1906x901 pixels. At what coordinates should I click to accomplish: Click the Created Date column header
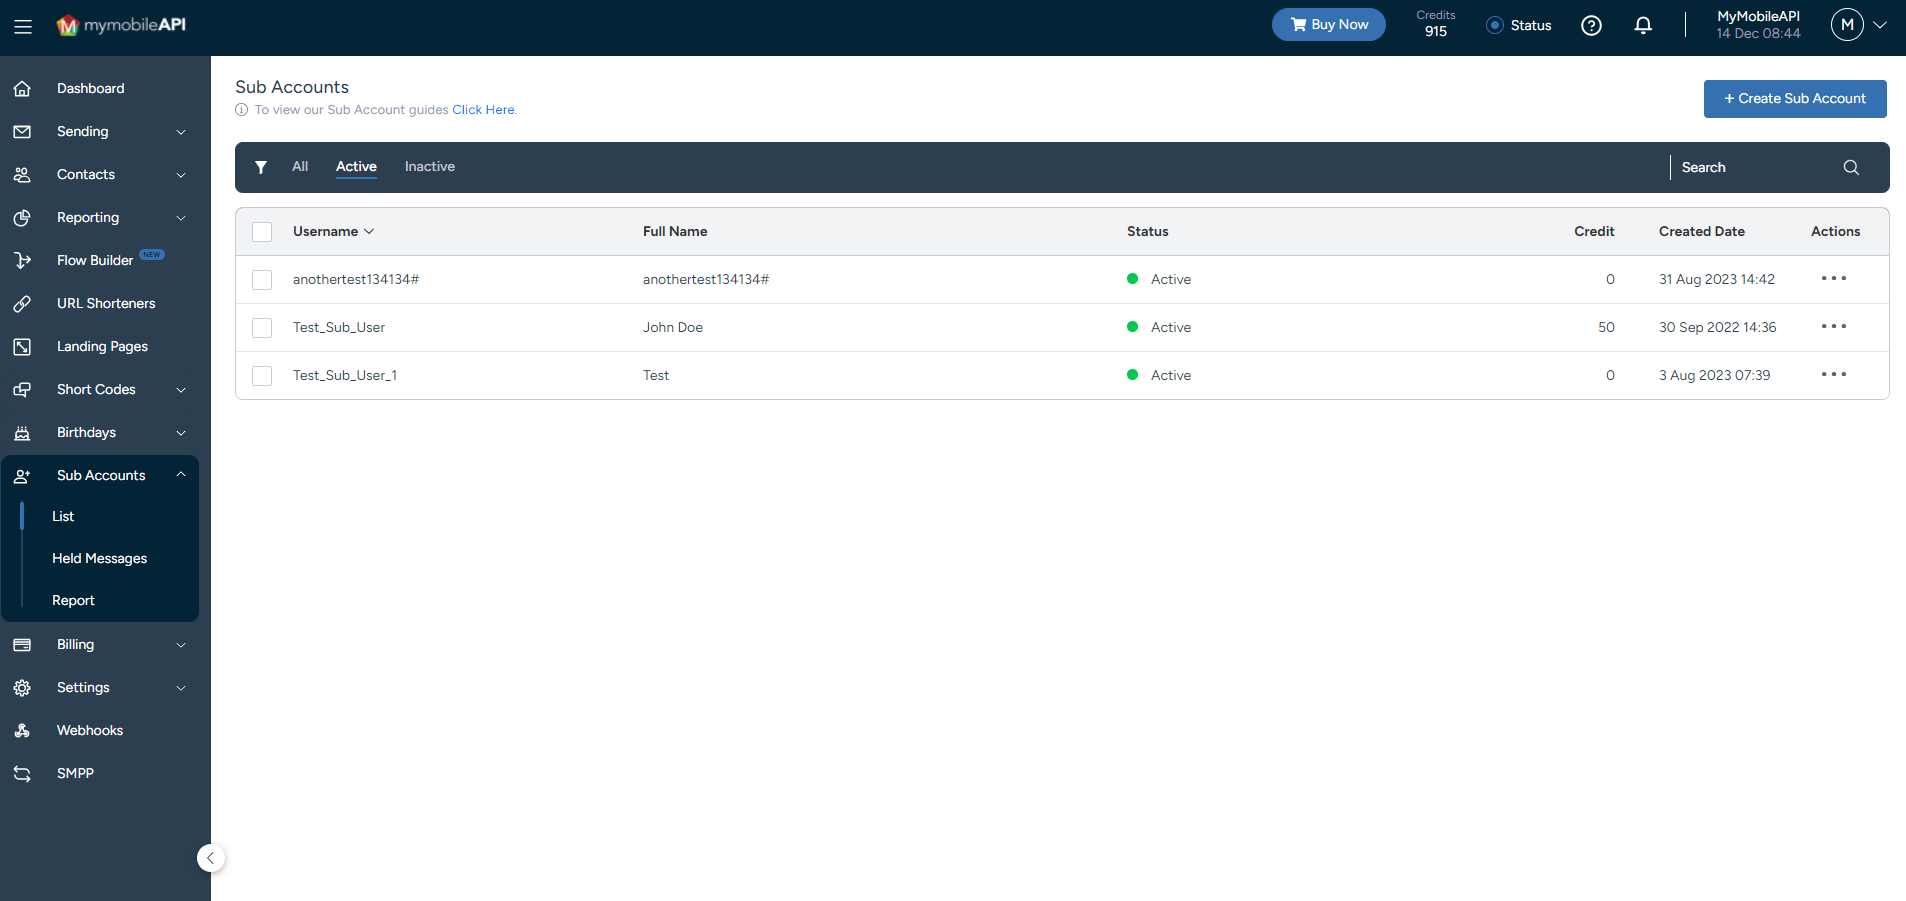1702,231
